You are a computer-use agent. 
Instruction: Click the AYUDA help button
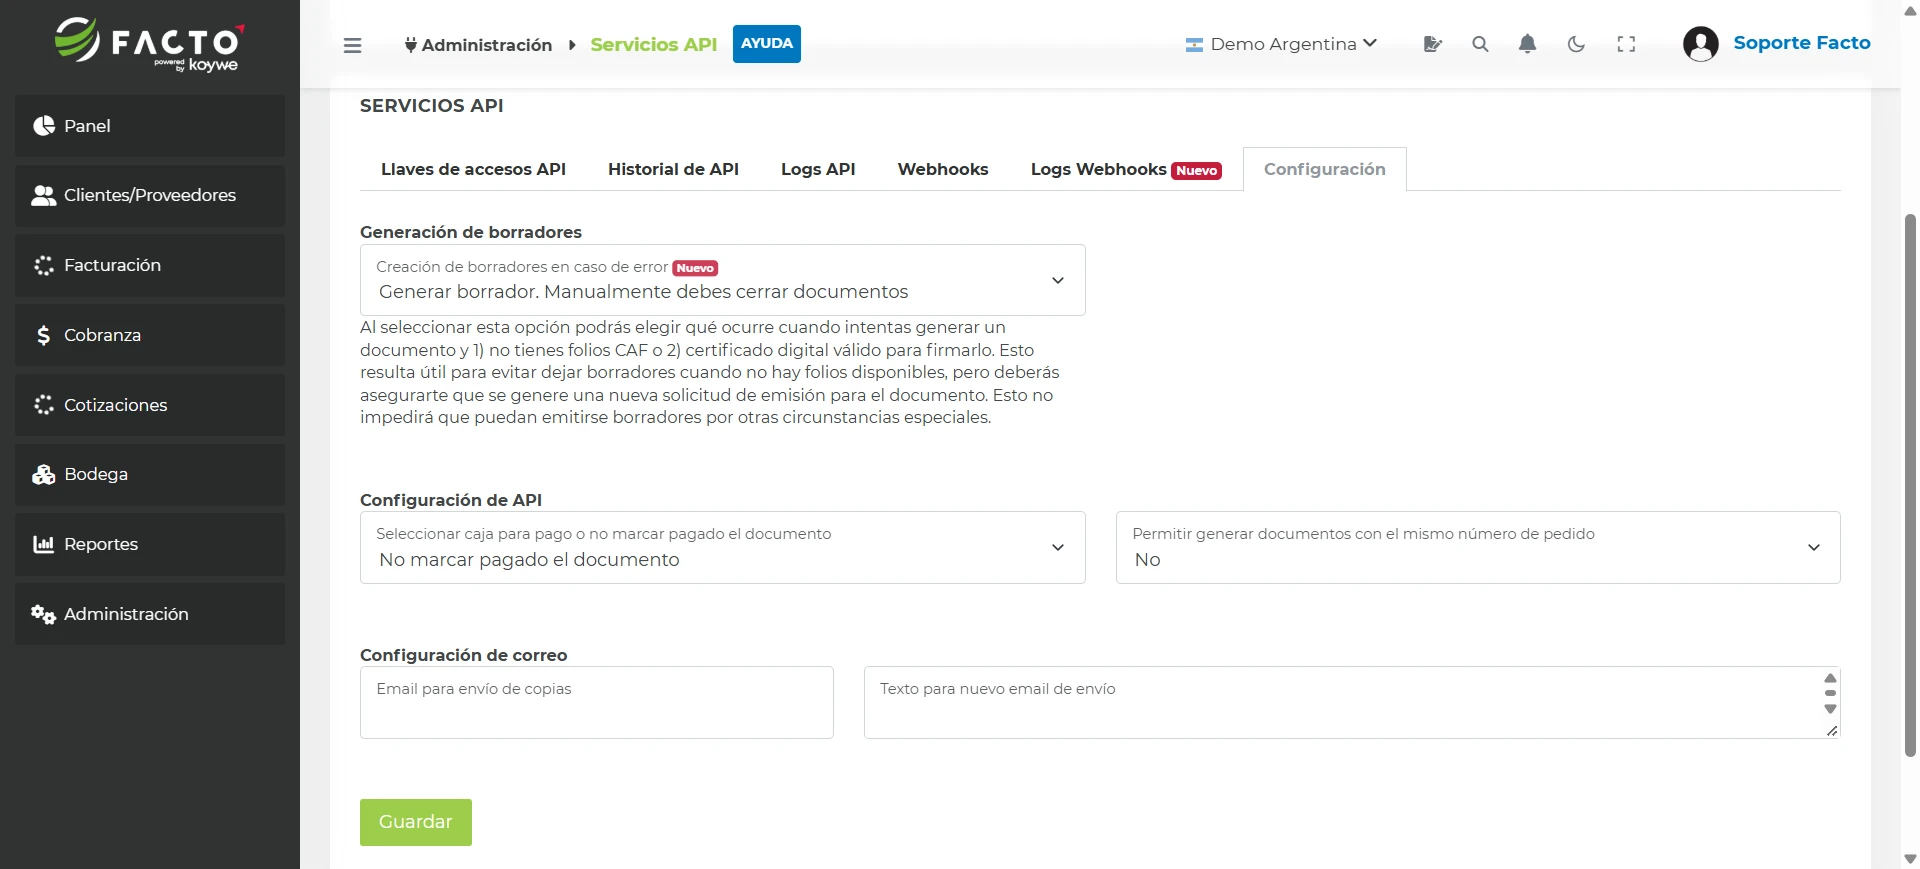767,44
